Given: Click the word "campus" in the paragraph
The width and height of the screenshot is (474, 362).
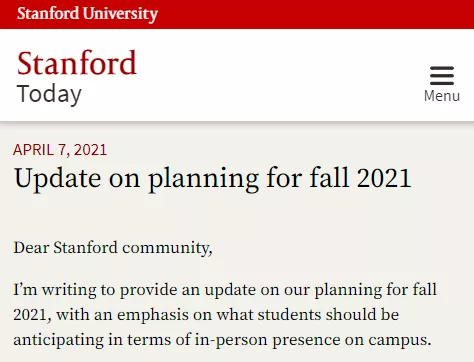Looking at the screenshot, I should (x=398, y=341).
